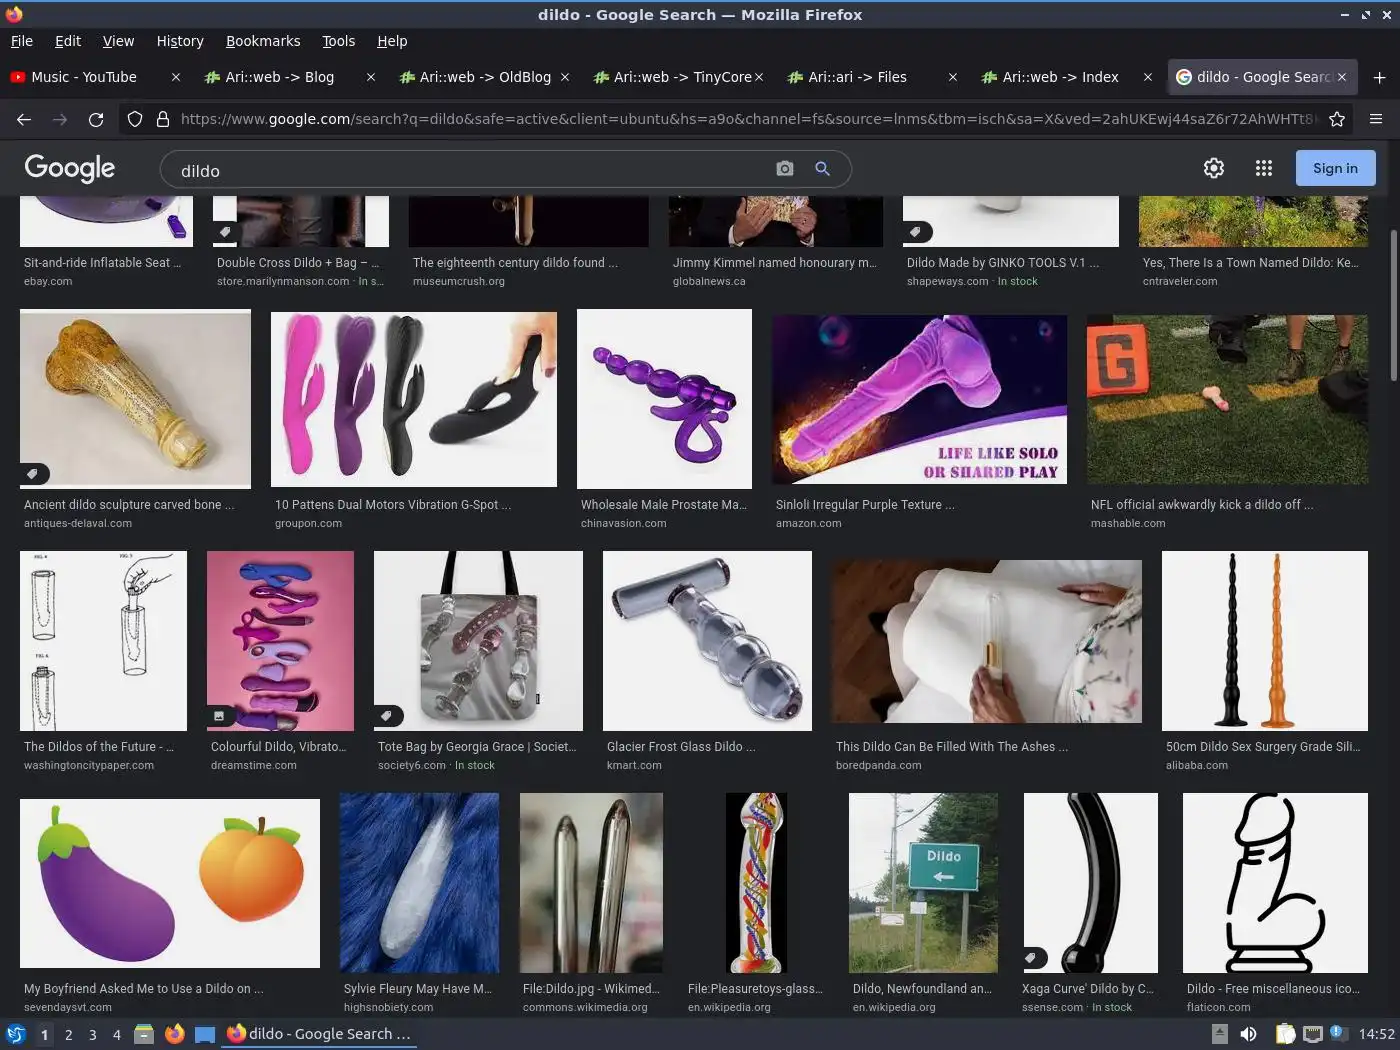Search by image using camera icon
The image size is (1400, 1050).
(x=785, y=169)
